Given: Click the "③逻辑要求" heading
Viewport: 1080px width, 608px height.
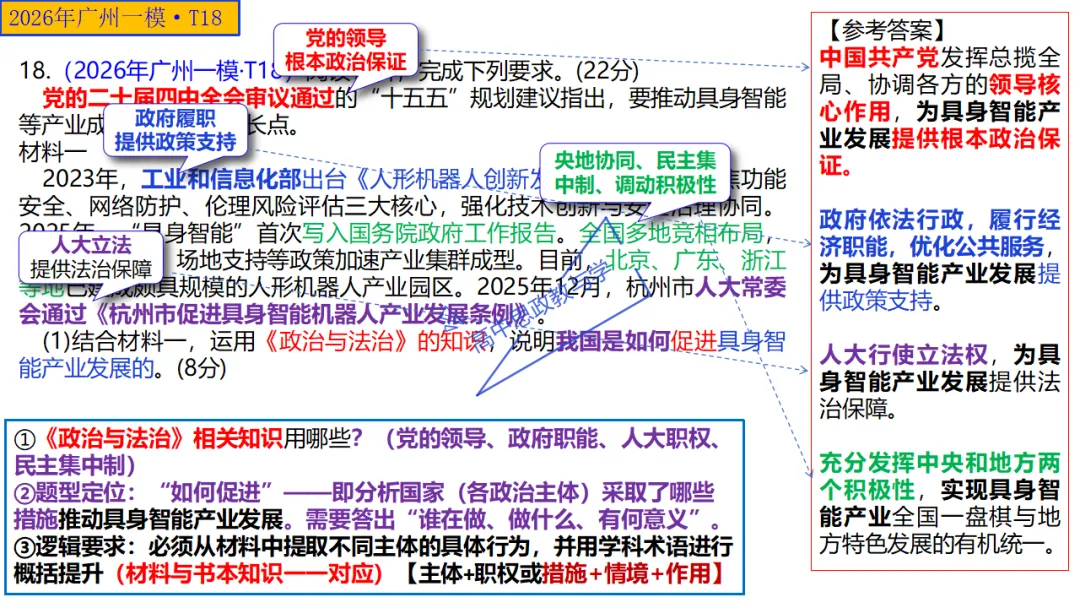Looking at the screenshot, I should point(70,547).
